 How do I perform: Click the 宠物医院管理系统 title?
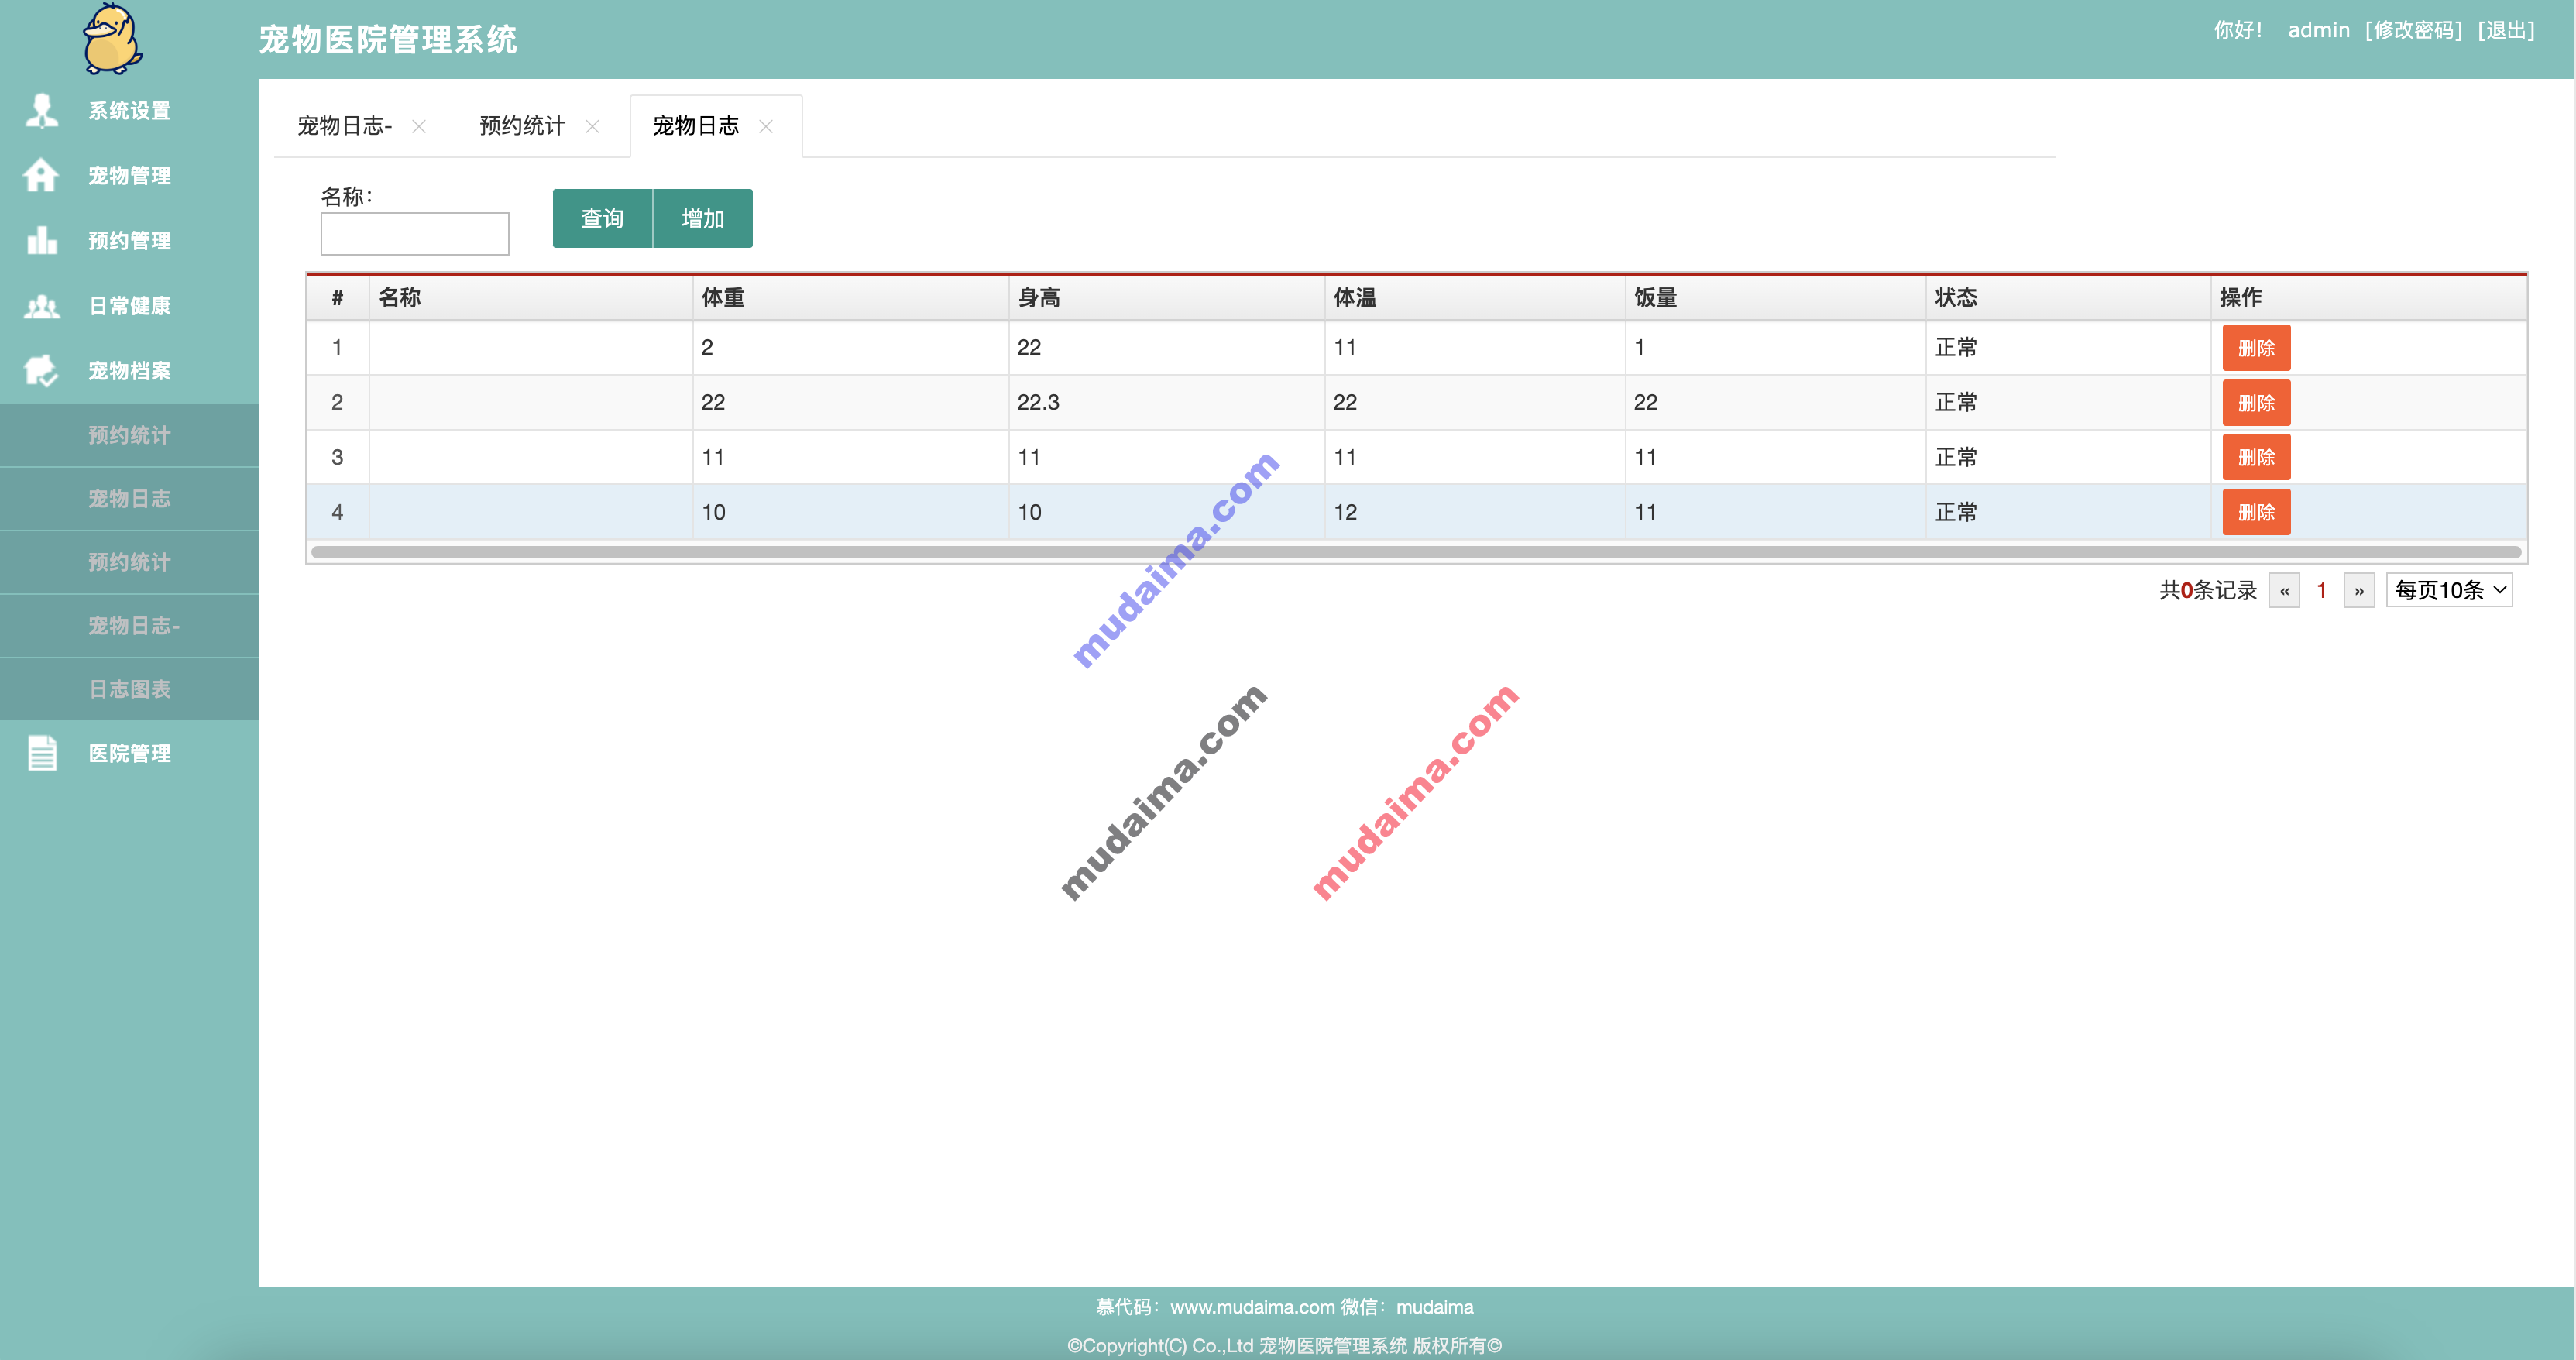point(388,39)
